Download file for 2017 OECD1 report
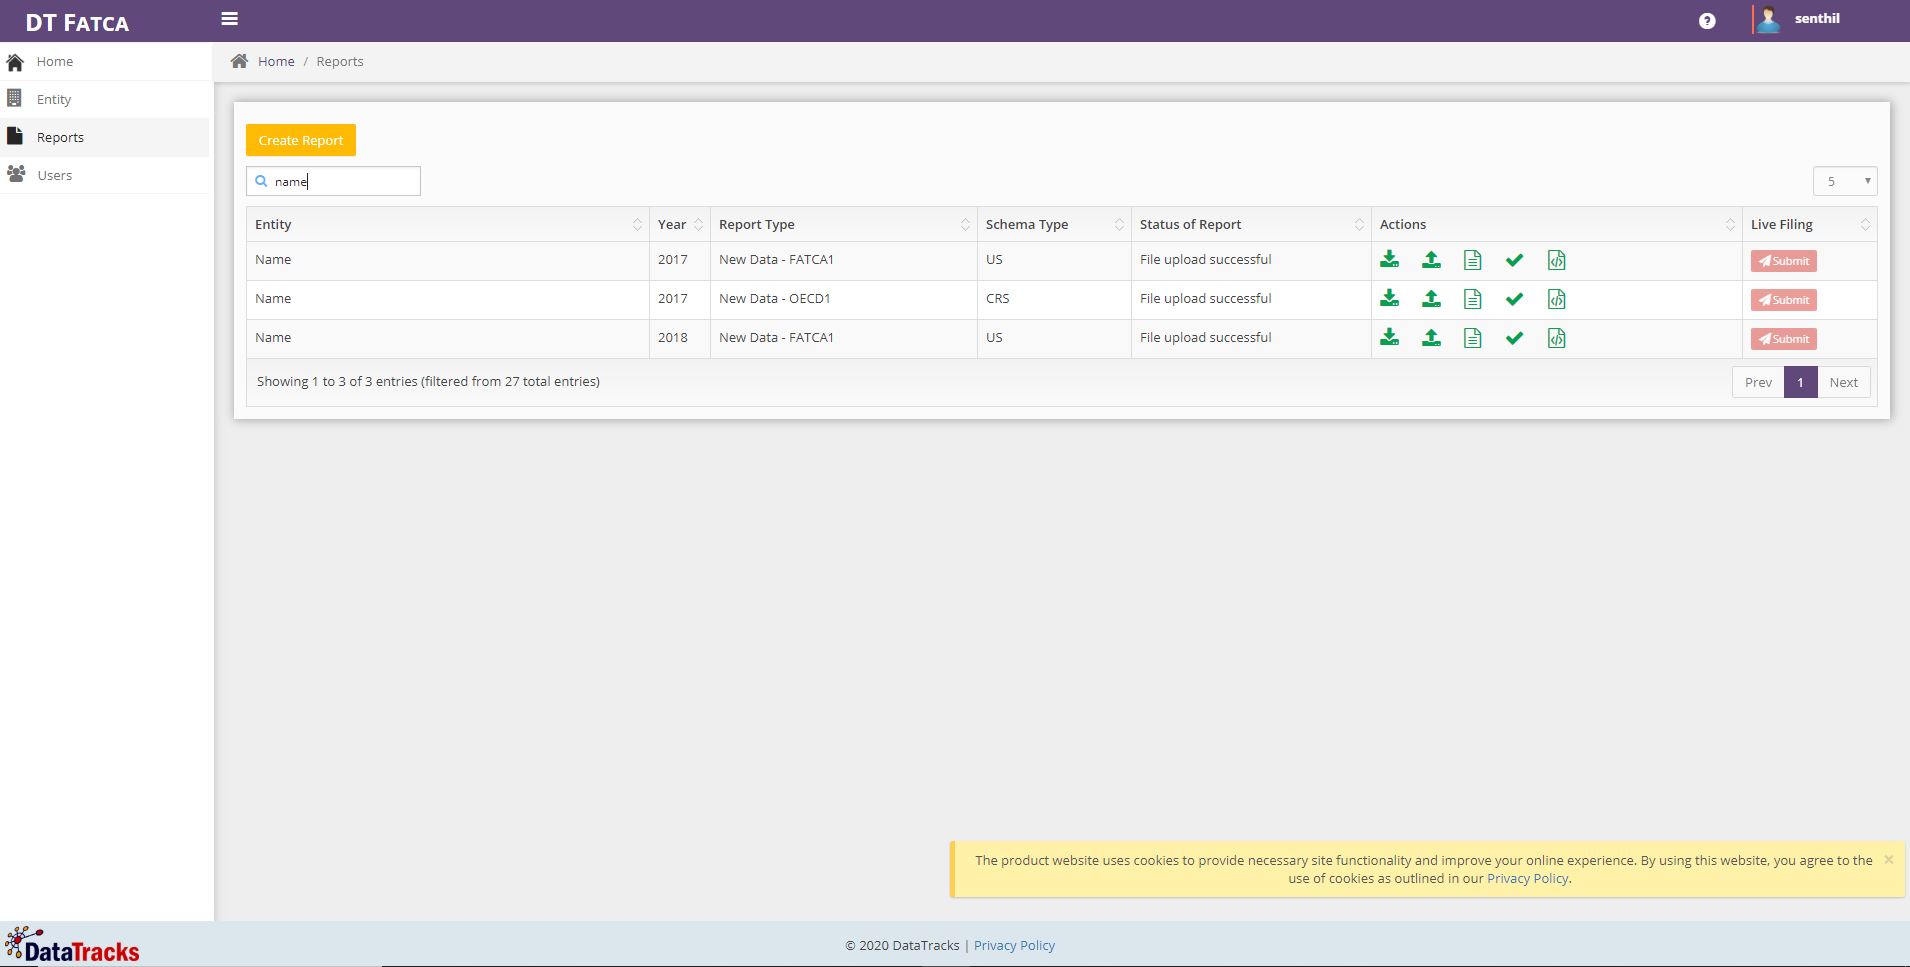Image resolution: width=1910 pixels, height=967 pixels. point(1389,299)
